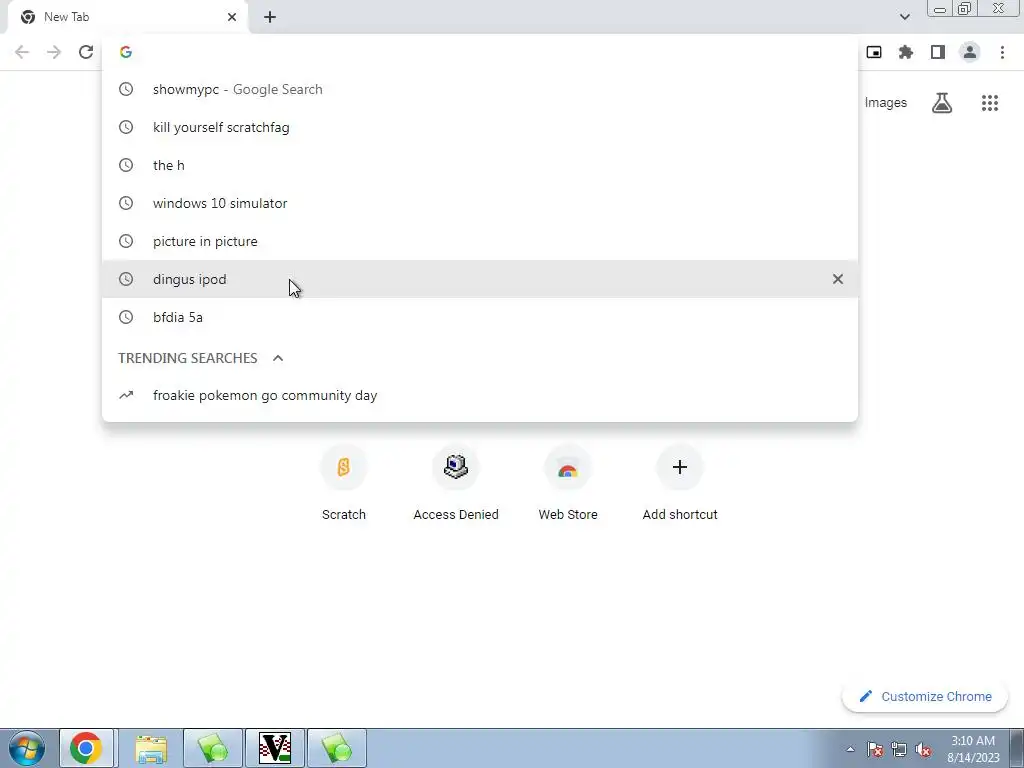This screenshot has width=1024, height=768.
Task: Open the Windows Start menu
Action: tap(26, 748)
